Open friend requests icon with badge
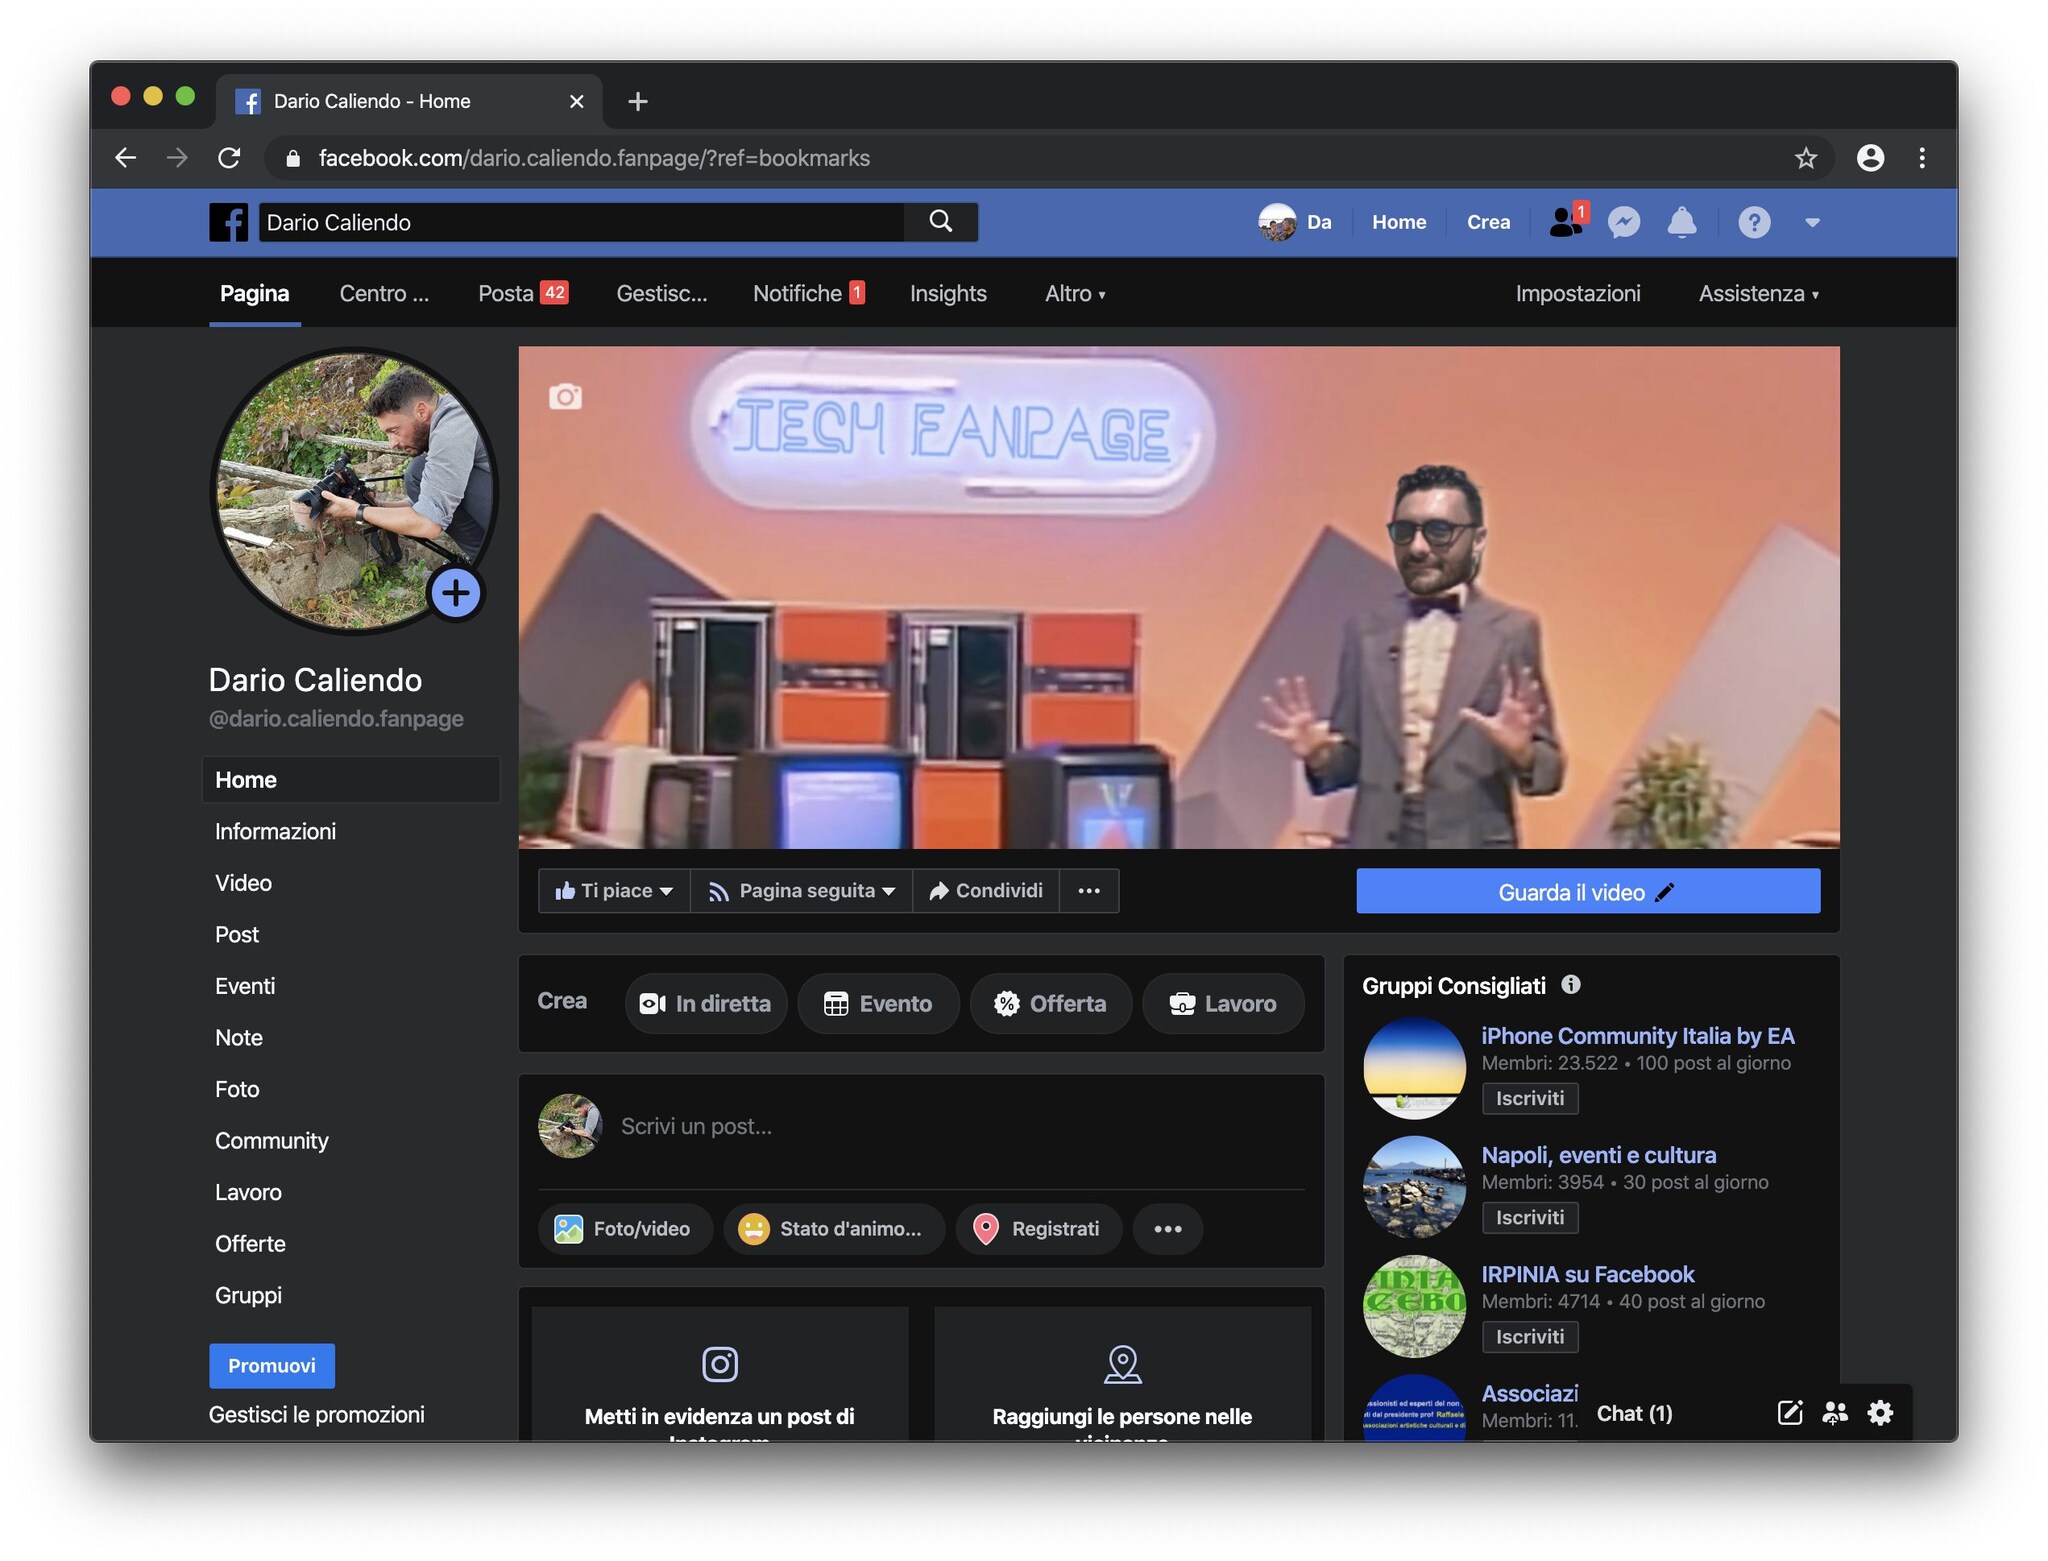 [1566, 221]
